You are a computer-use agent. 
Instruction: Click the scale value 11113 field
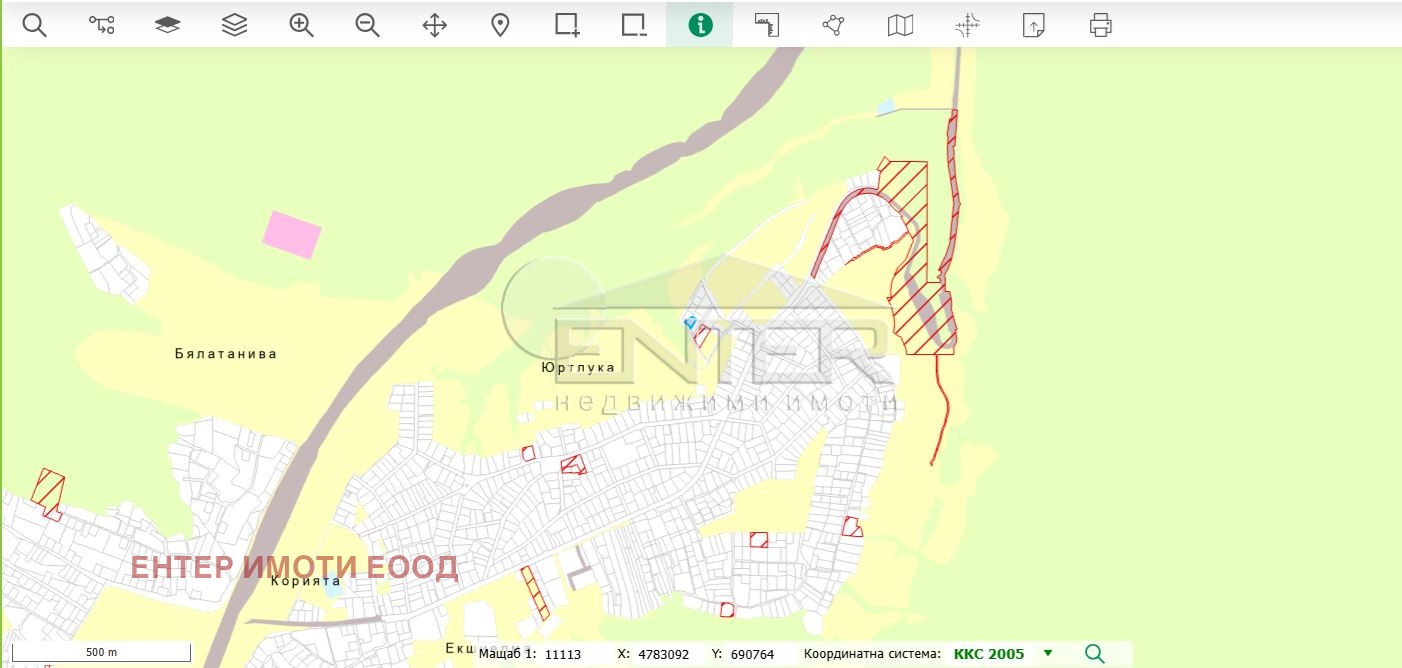[x=563, y=654]
